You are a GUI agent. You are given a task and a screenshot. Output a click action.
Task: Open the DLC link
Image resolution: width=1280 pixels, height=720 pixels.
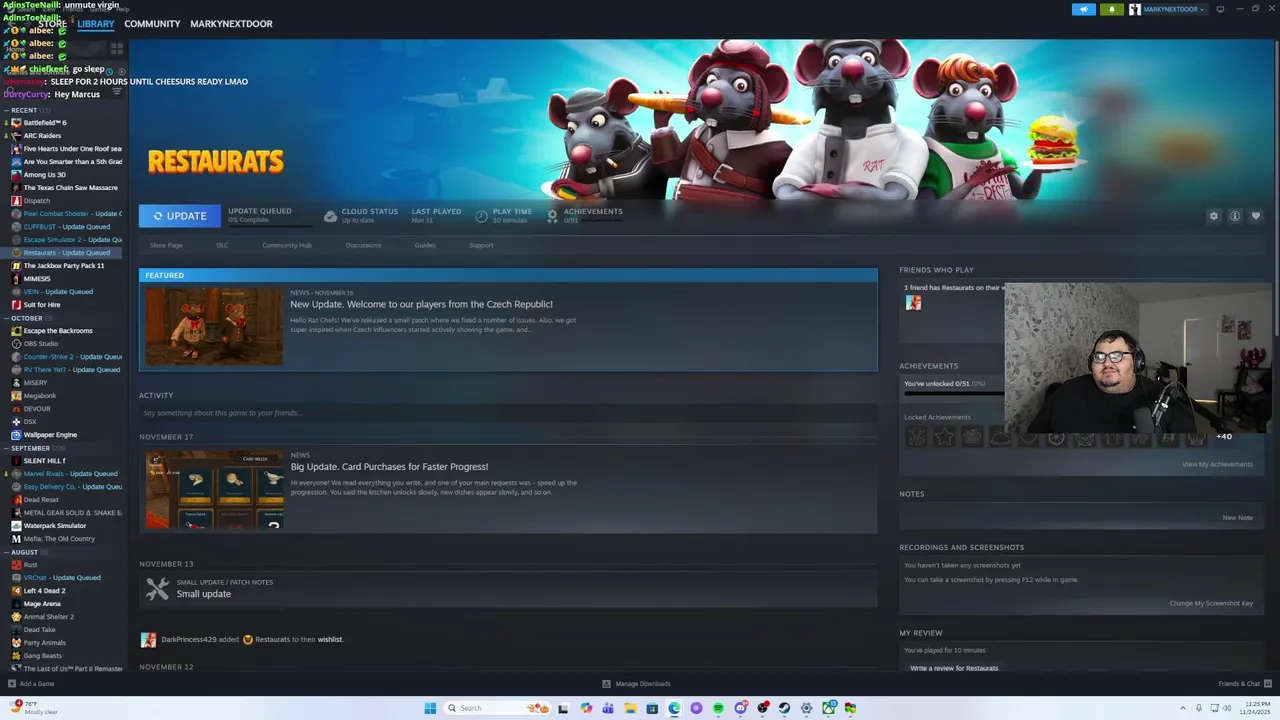point(222,245)
